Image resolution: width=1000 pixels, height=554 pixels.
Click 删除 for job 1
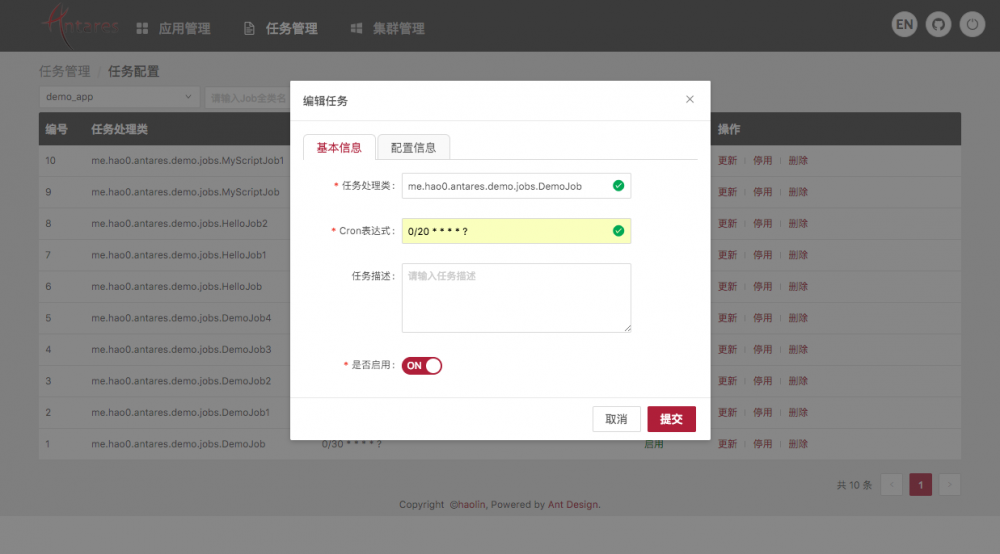(798, 444)
